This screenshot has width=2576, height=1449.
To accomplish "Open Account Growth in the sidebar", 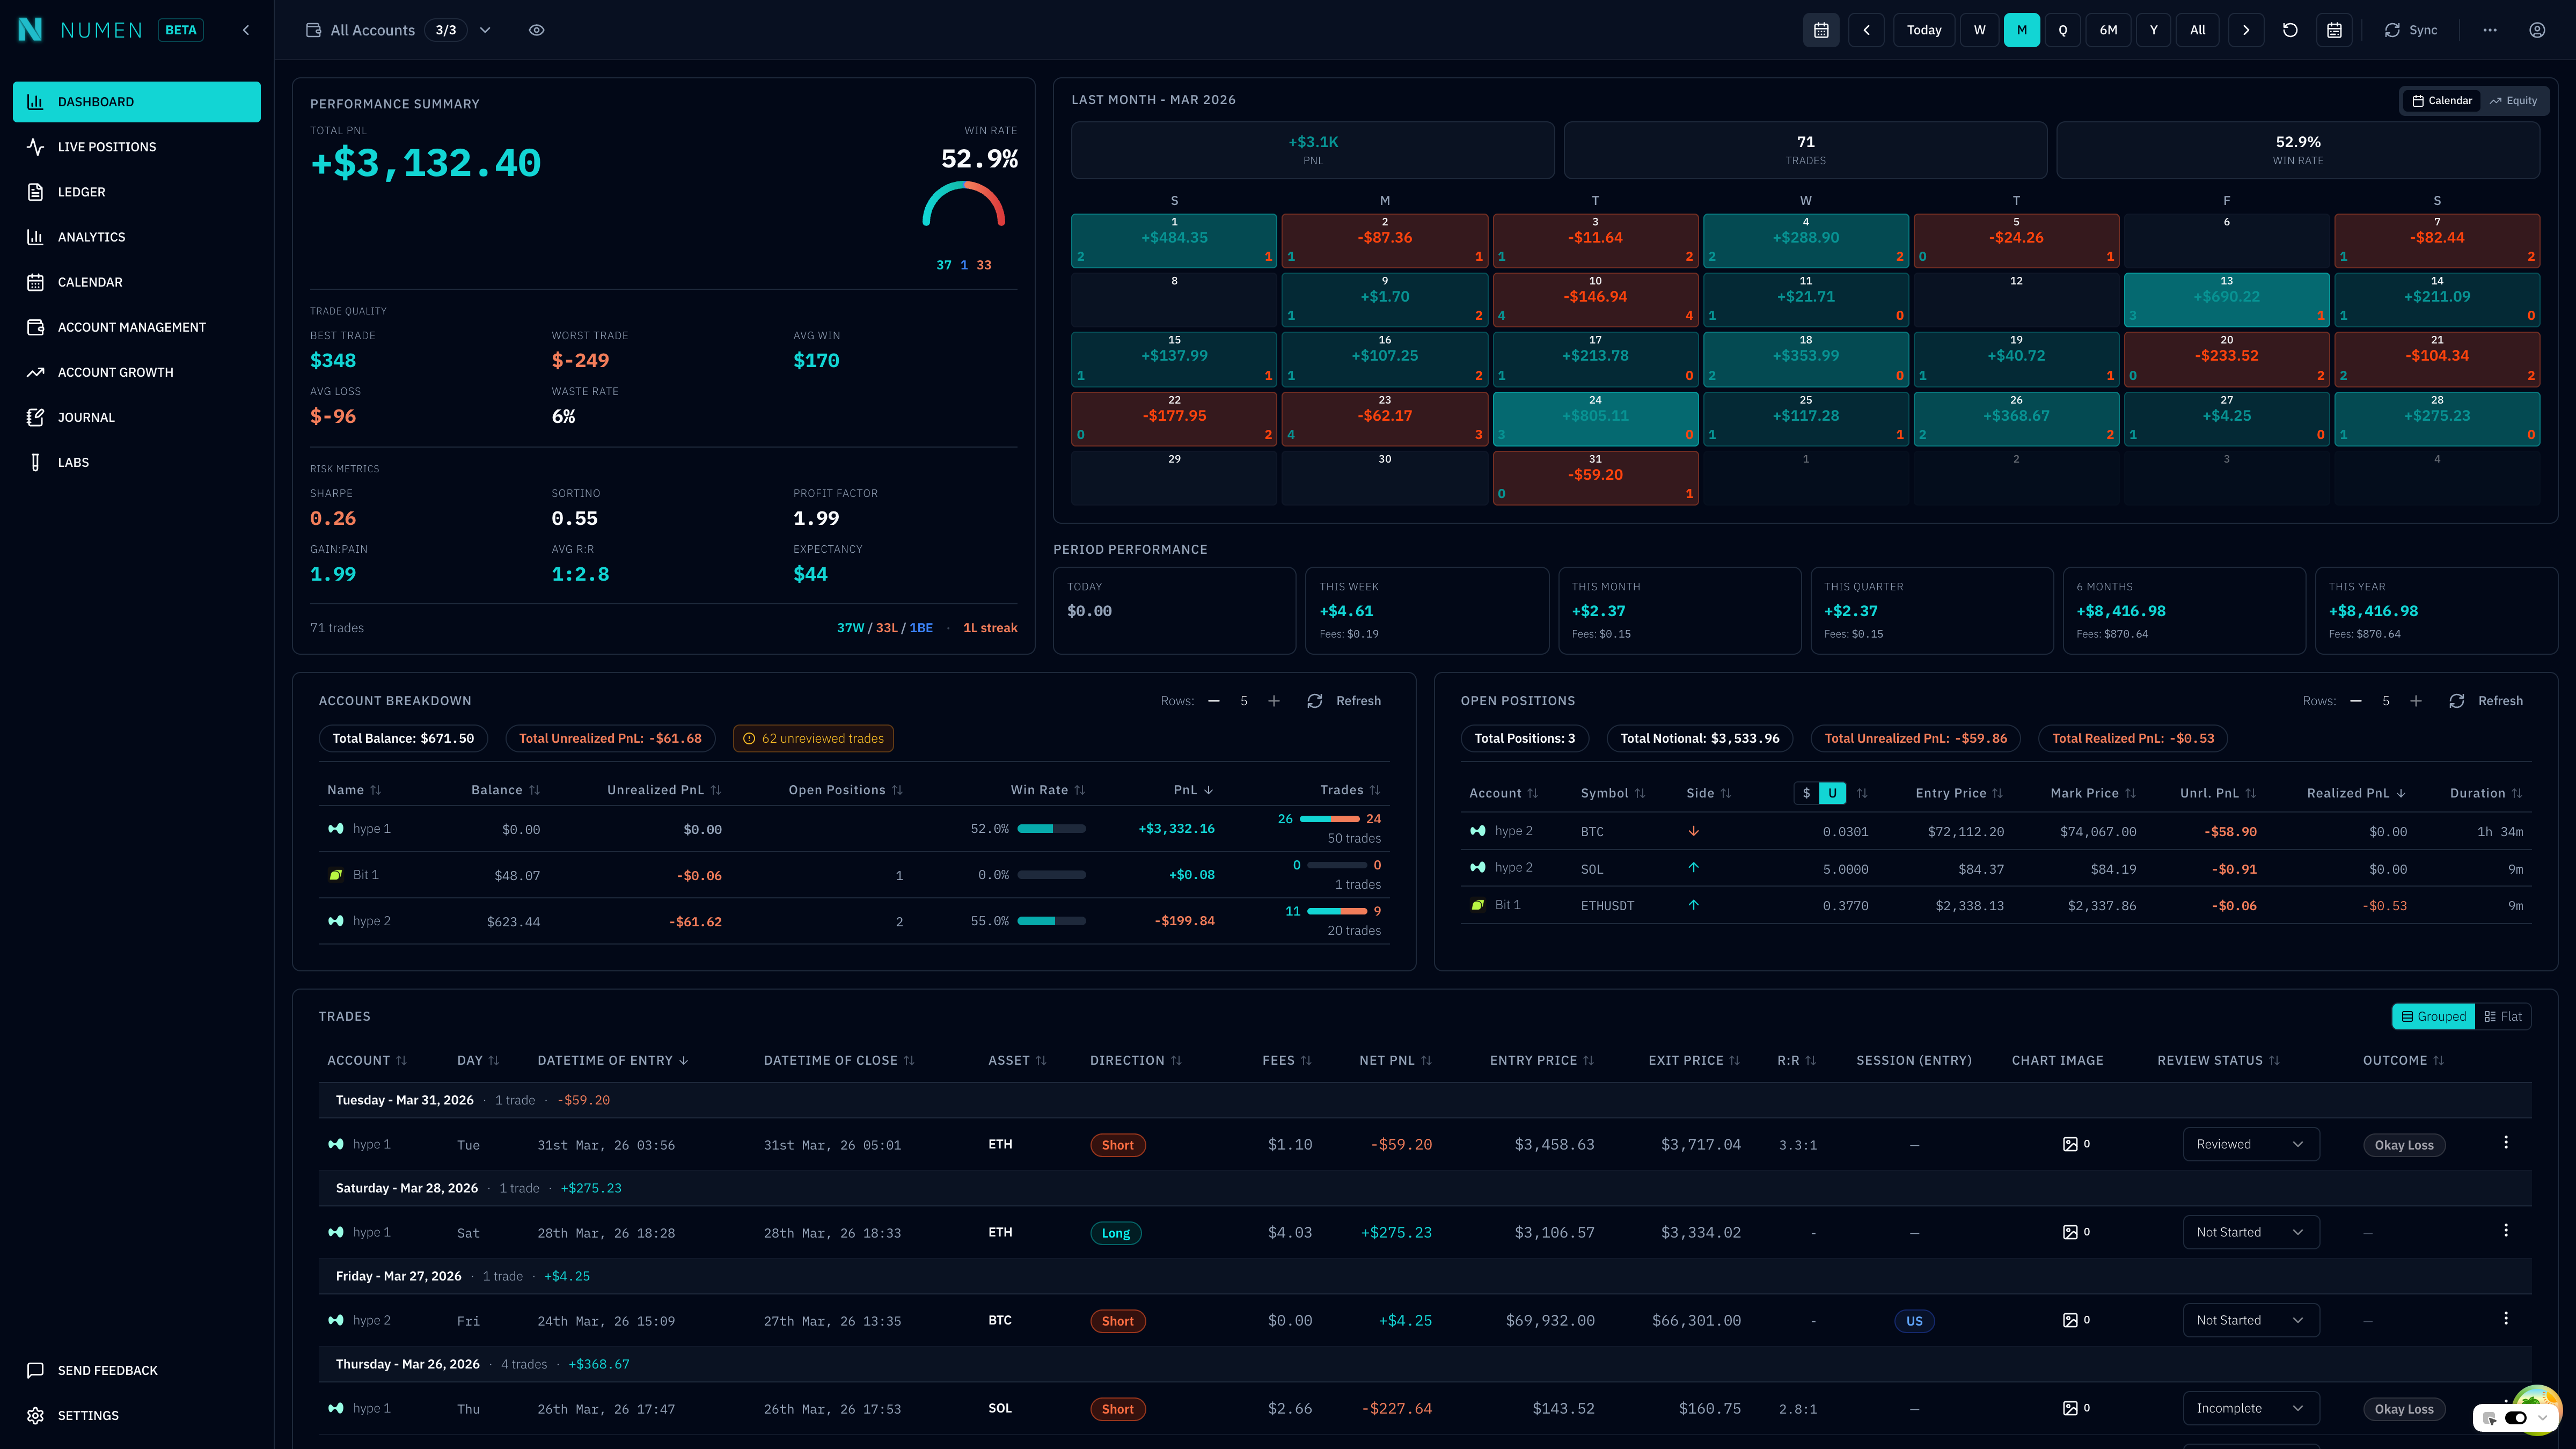I will coord(137,372).
